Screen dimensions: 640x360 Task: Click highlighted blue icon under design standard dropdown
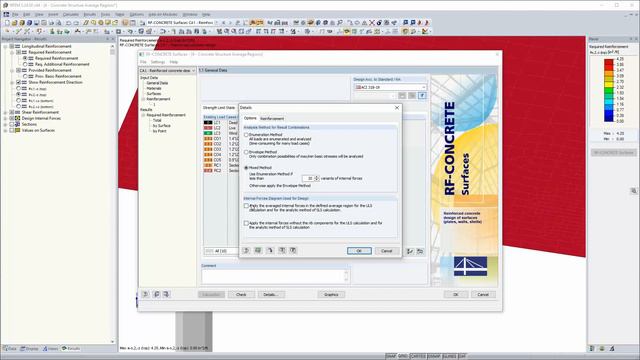click(x=422, y=96)
